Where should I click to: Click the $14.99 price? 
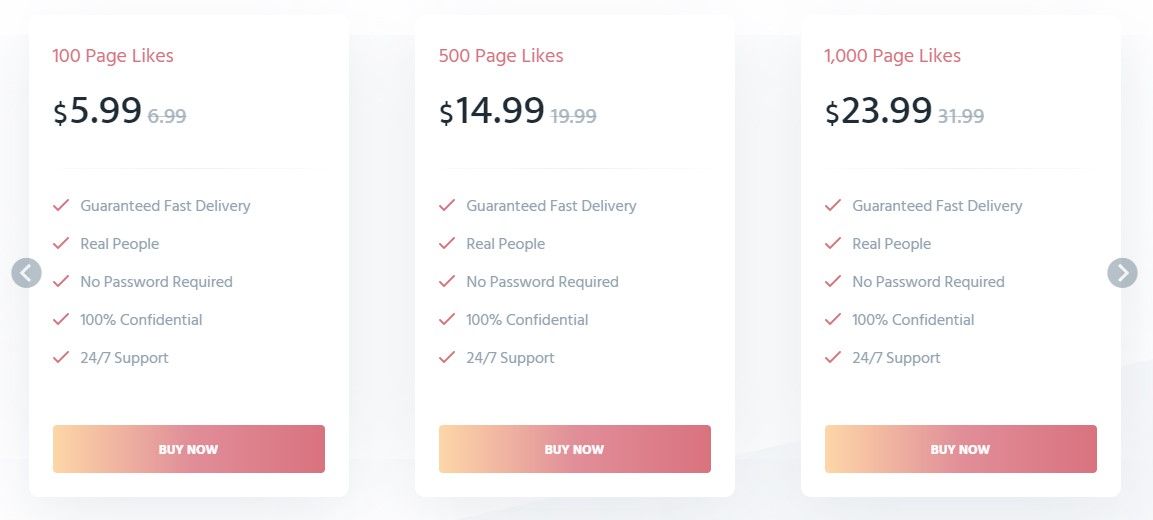tap(492, 110)
